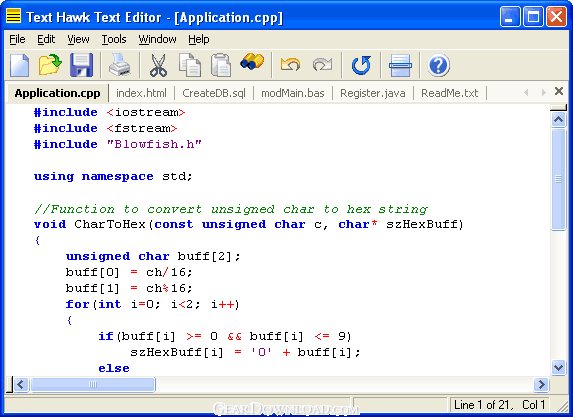Undo last edit with undo arrow
Screen dimensions: 573x417
point(291,65)
